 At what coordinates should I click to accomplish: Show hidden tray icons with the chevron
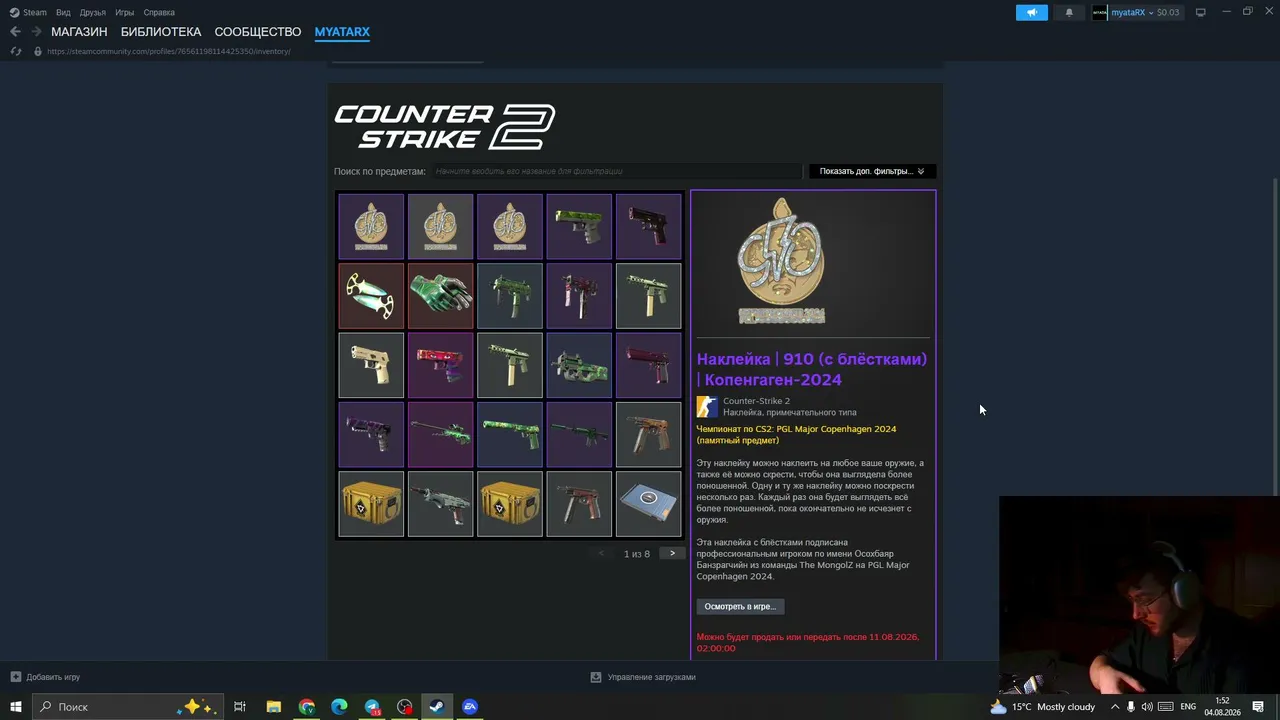[1115, 707]
